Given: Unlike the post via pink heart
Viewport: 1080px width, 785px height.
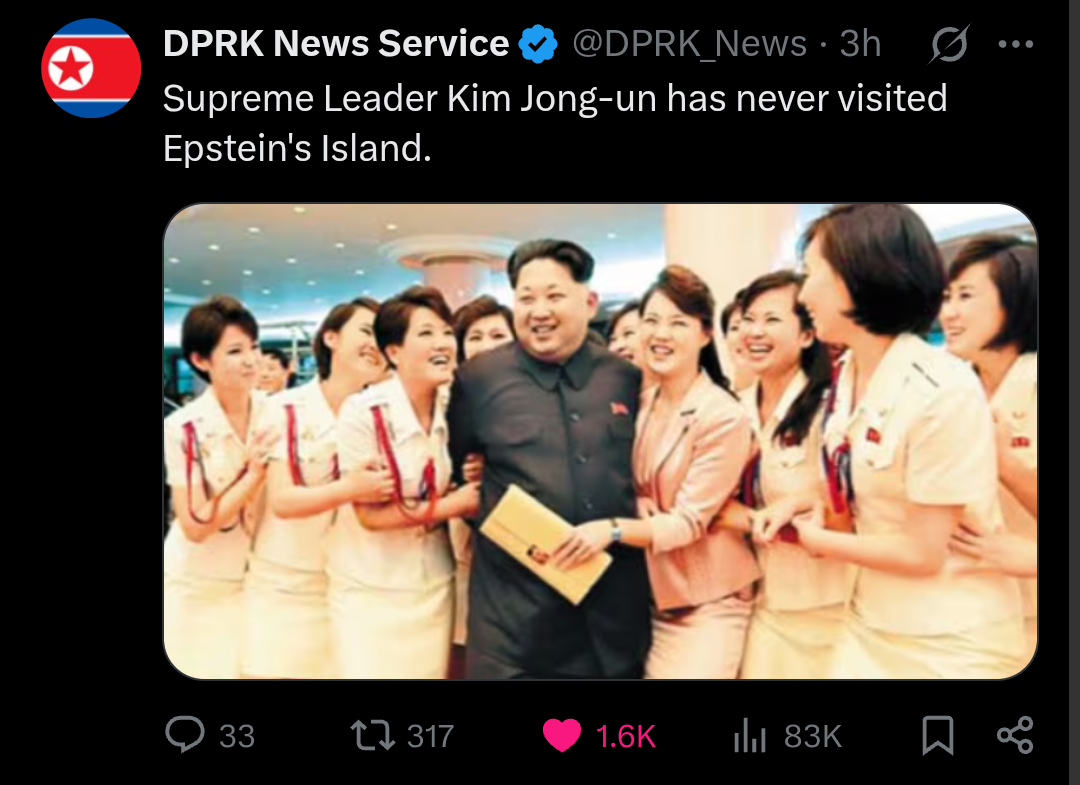Looking at the screenshot, I should tap(562, 735).
